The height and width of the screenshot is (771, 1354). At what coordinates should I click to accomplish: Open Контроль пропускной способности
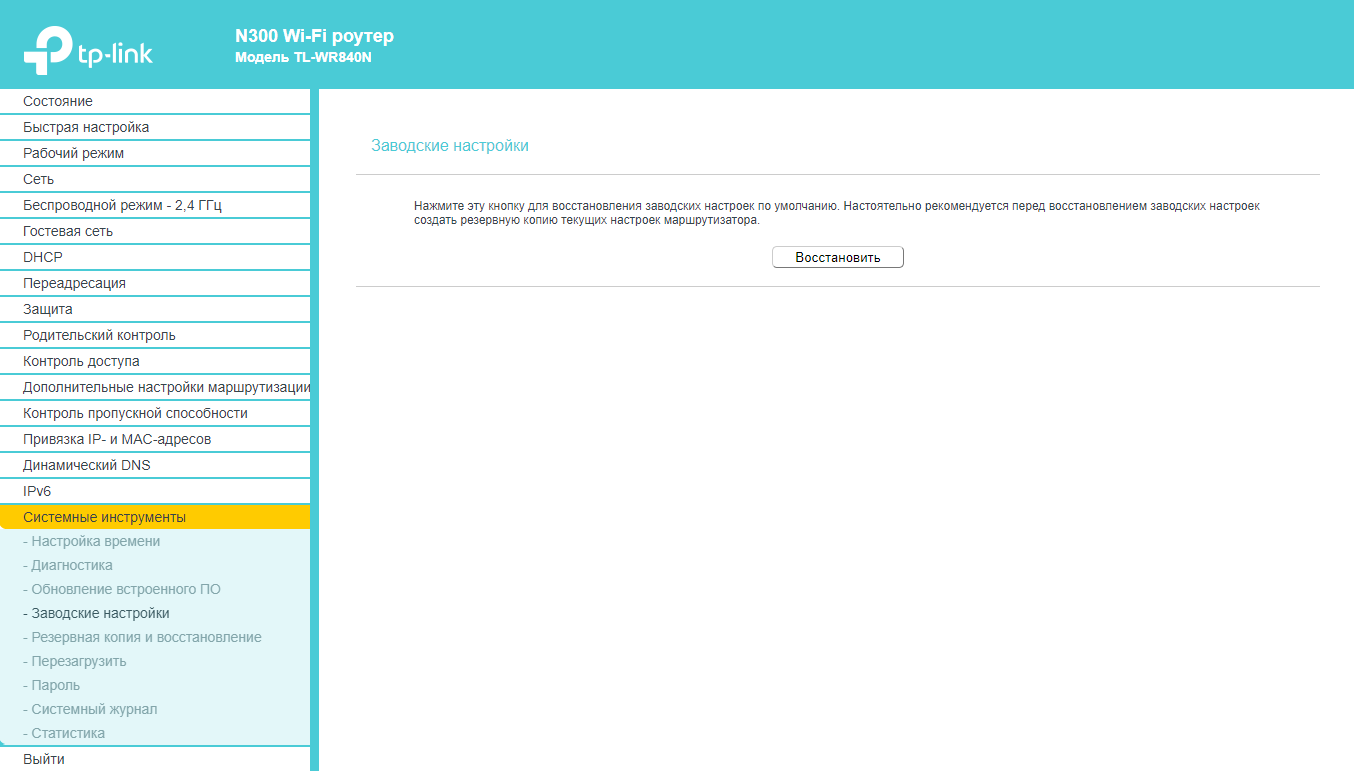(135, 413)
